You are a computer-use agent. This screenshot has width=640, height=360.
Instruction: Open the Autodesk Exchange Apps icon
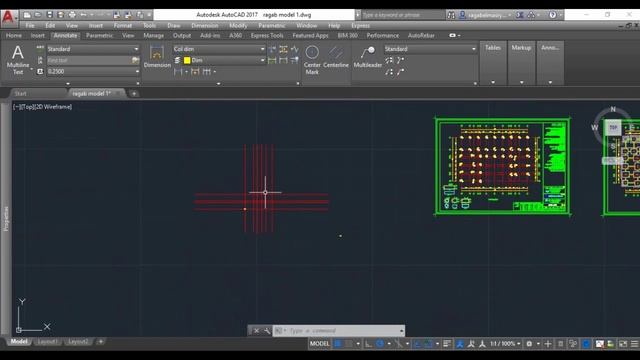[x=520, y=15]
